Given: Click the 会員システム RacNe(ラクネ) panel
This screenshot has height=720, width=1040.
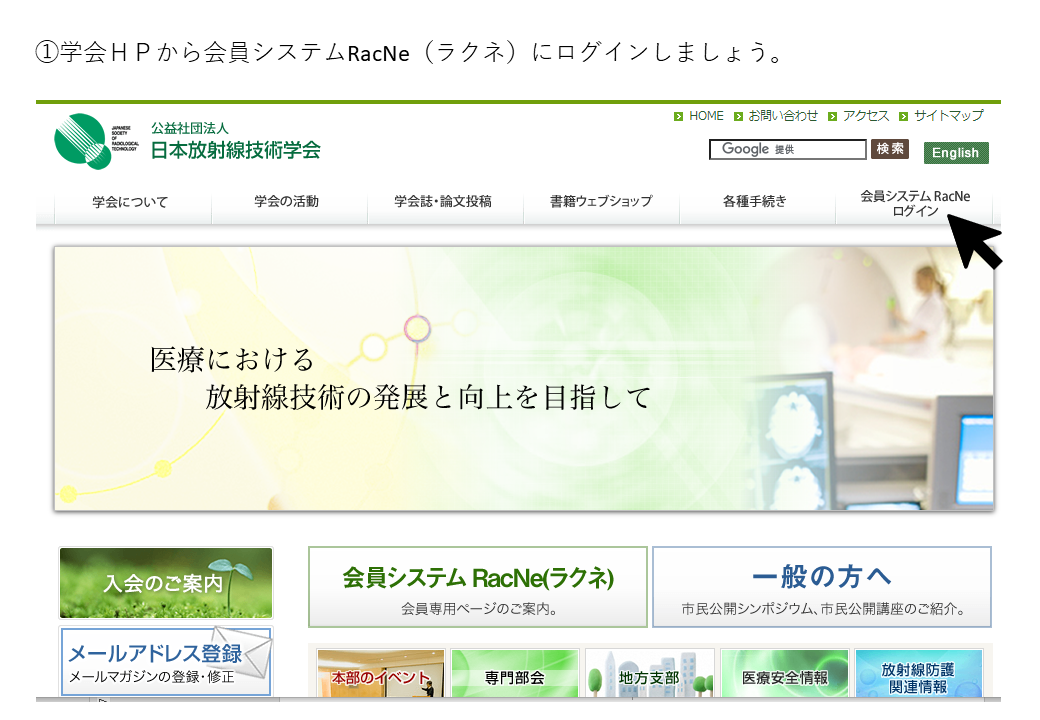Looking at the screenshot, I should coord(477,587).
